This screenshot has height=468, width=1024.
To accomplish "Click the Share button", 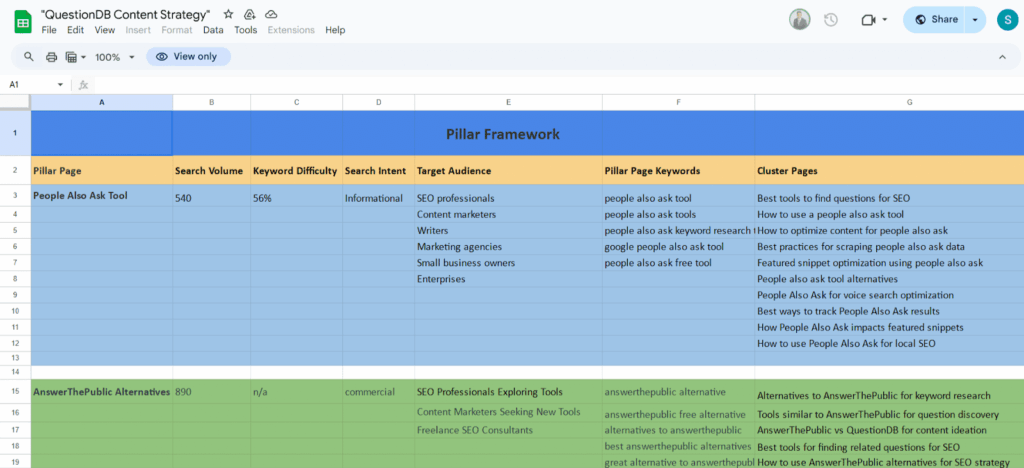I will 936,20.
